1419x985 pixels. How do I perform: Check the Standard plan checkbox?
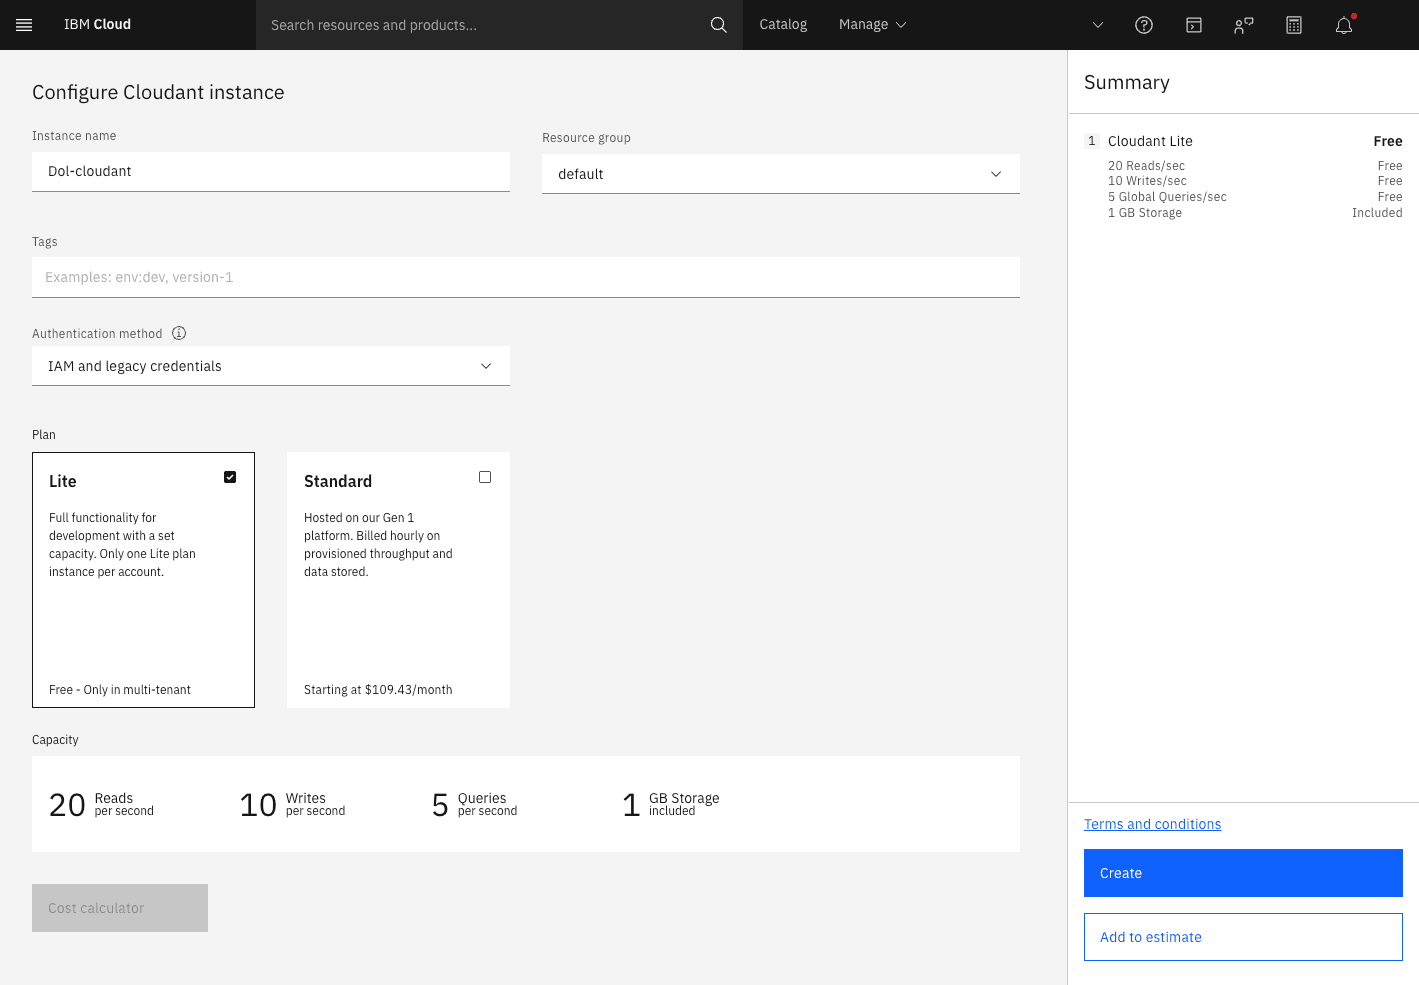pyautogui.click(x=485, y=477)
